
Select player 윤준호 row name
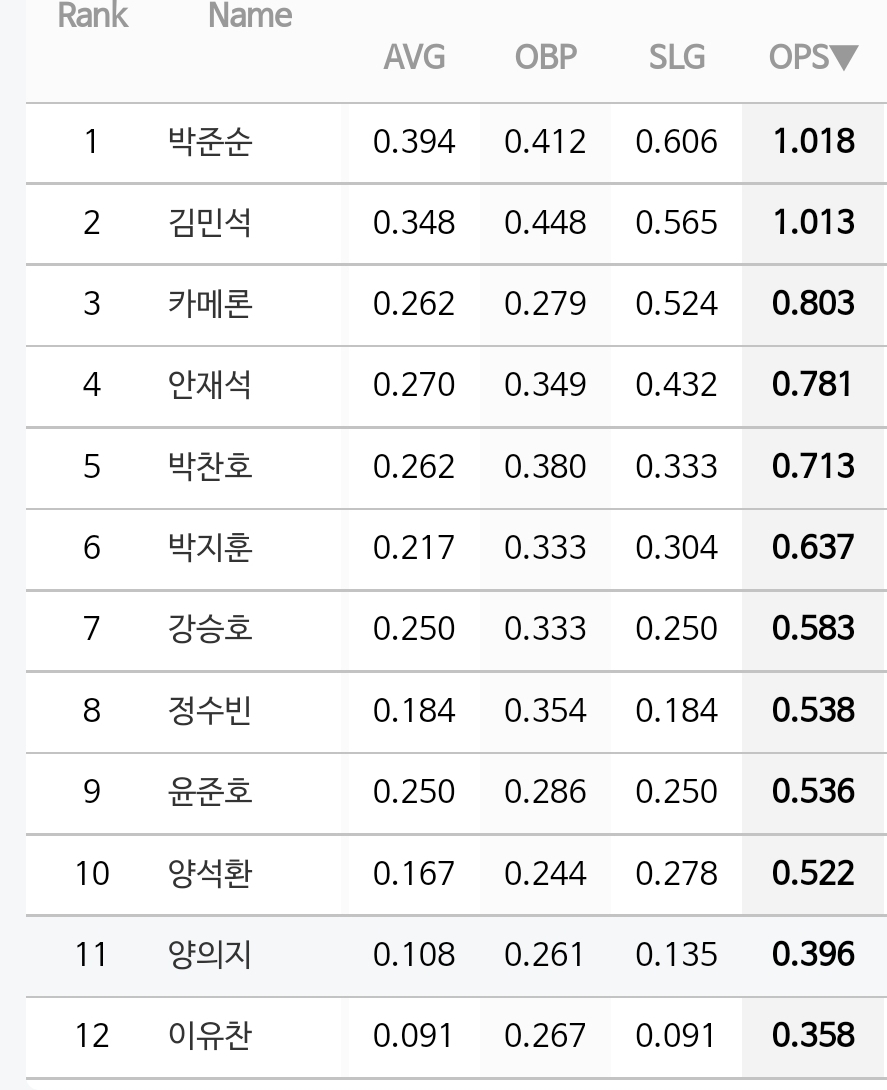210,792
